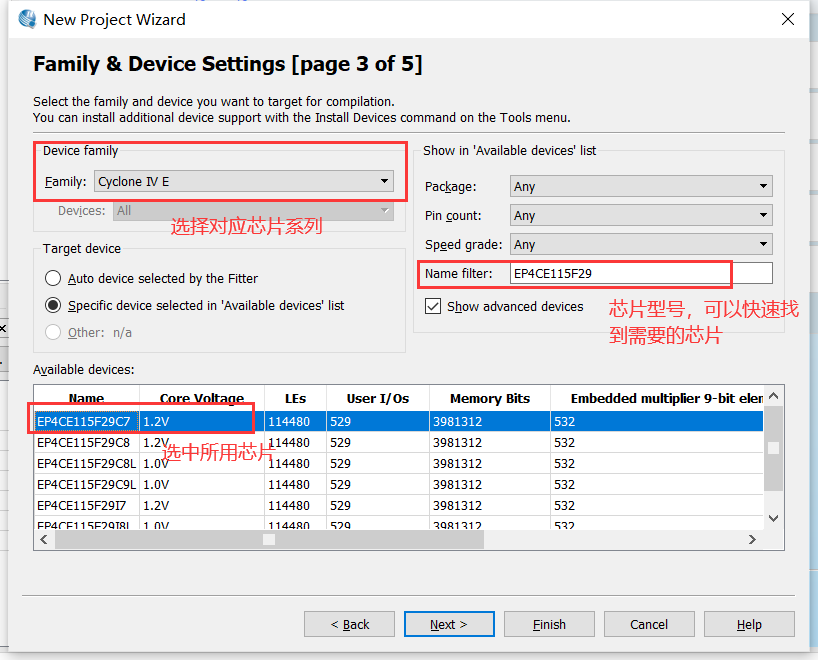Click the vertical scrollbar thumb of device list

[774, 448]
